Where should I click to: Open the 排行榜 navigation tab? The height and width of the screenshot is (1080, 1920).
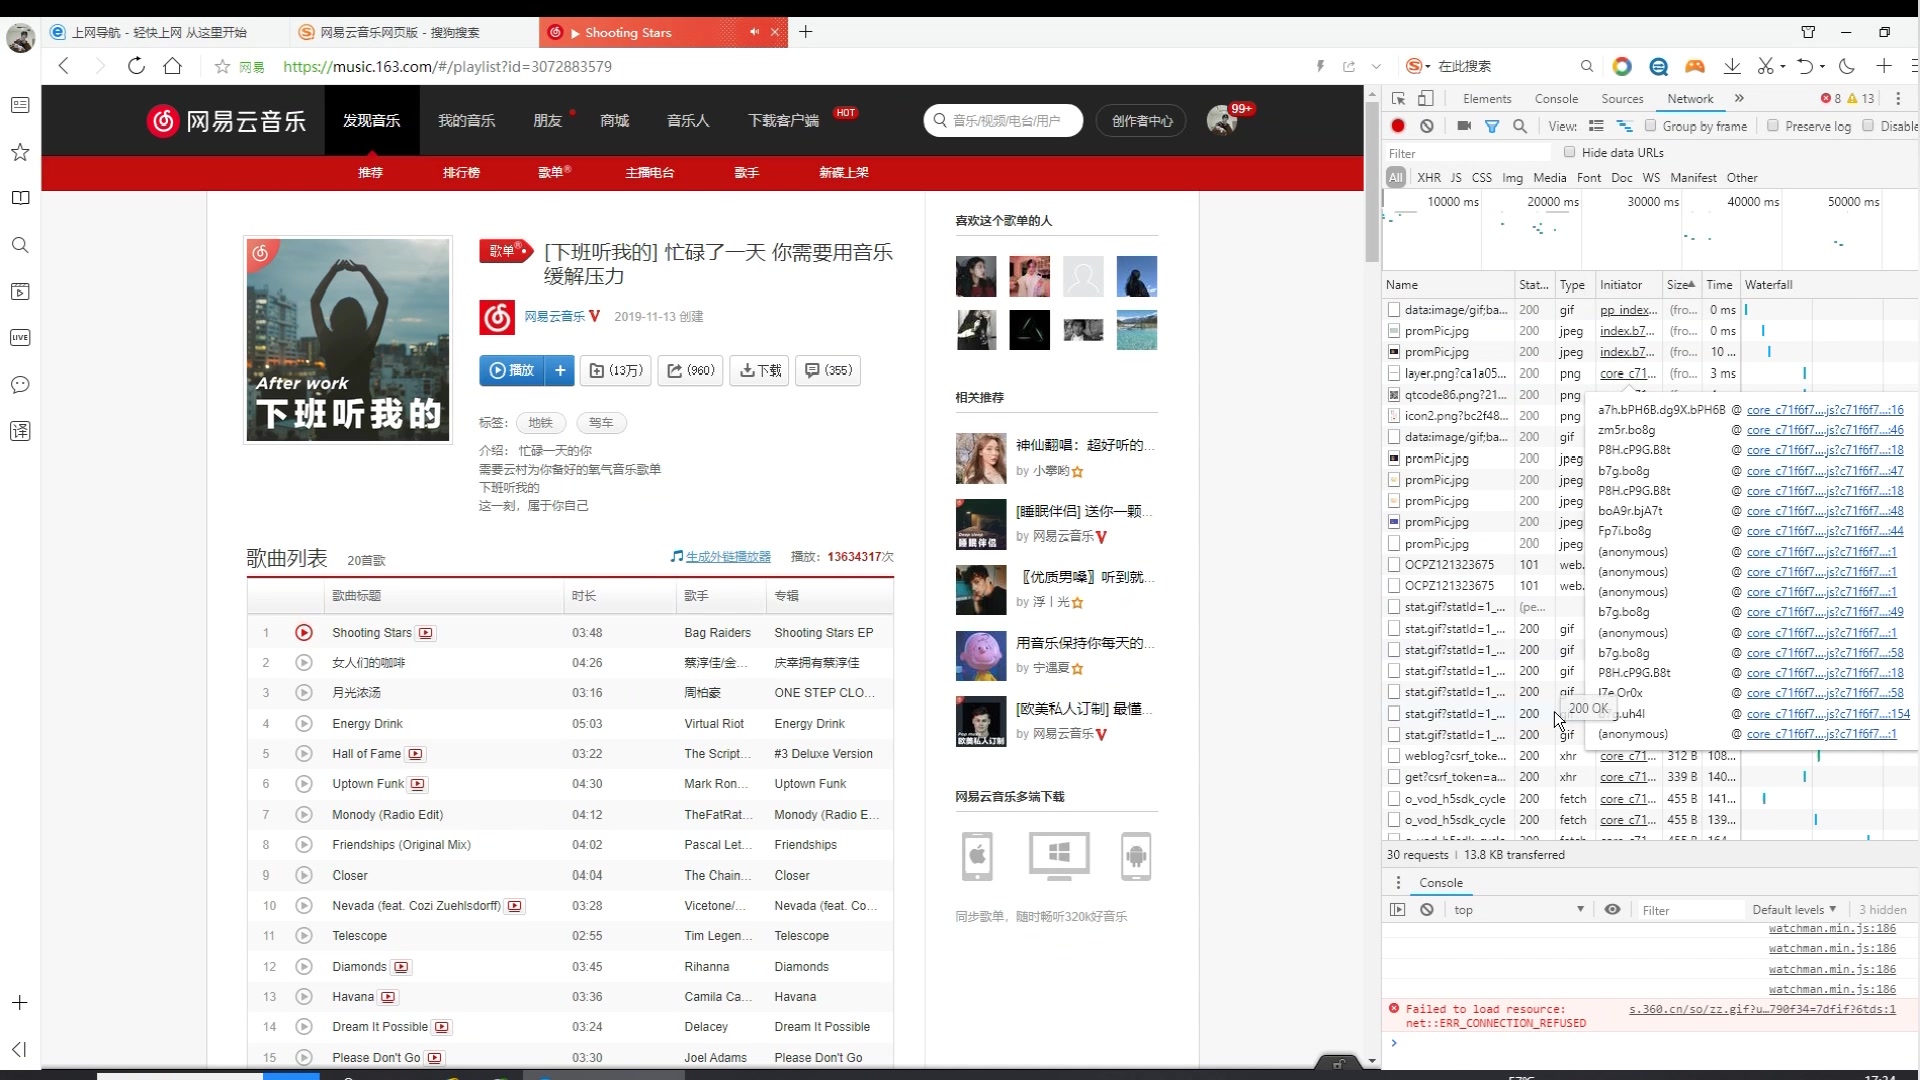(461, 172)
